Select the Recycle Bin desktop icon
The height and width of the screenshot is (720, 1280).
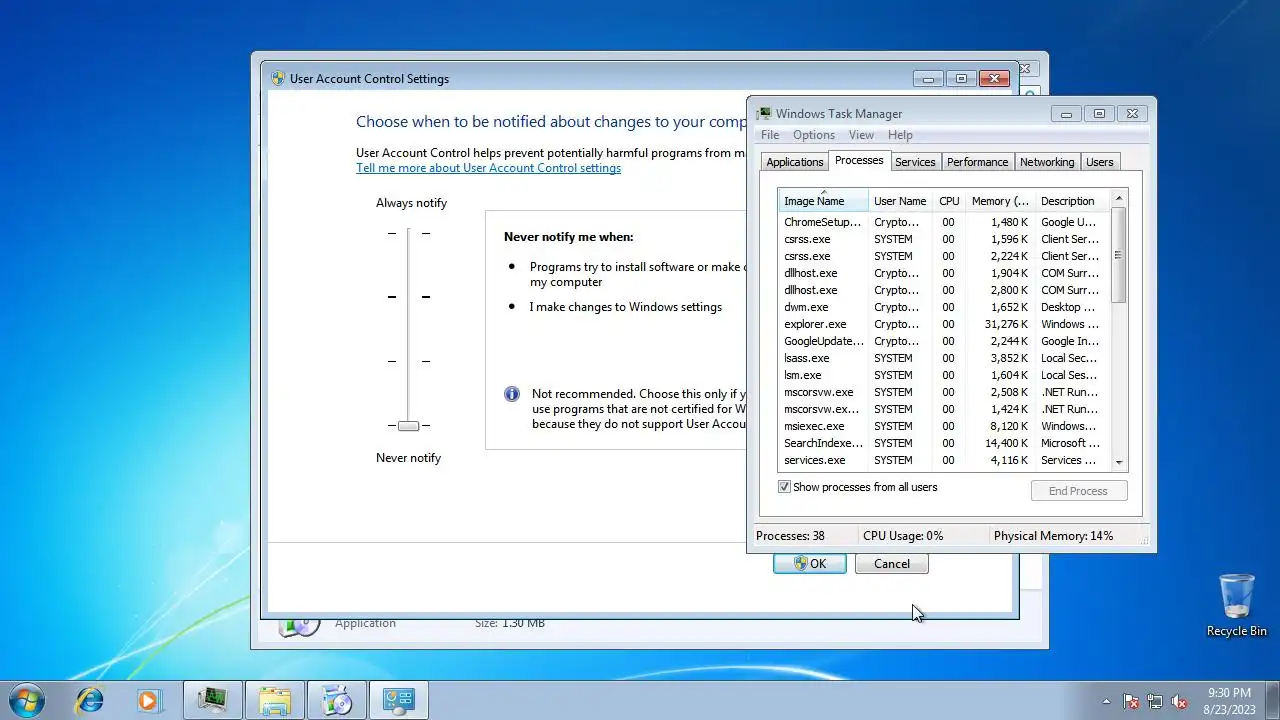[1236, 604]
